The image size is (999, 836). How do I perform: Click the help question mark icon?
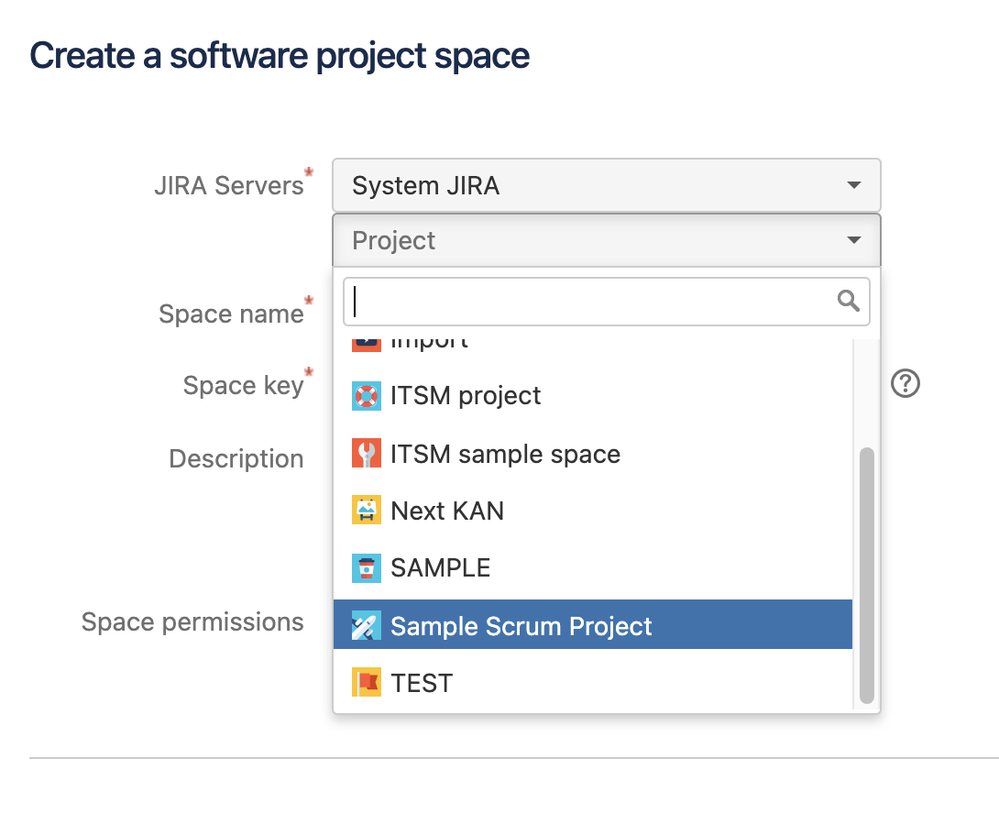[905, 383]
